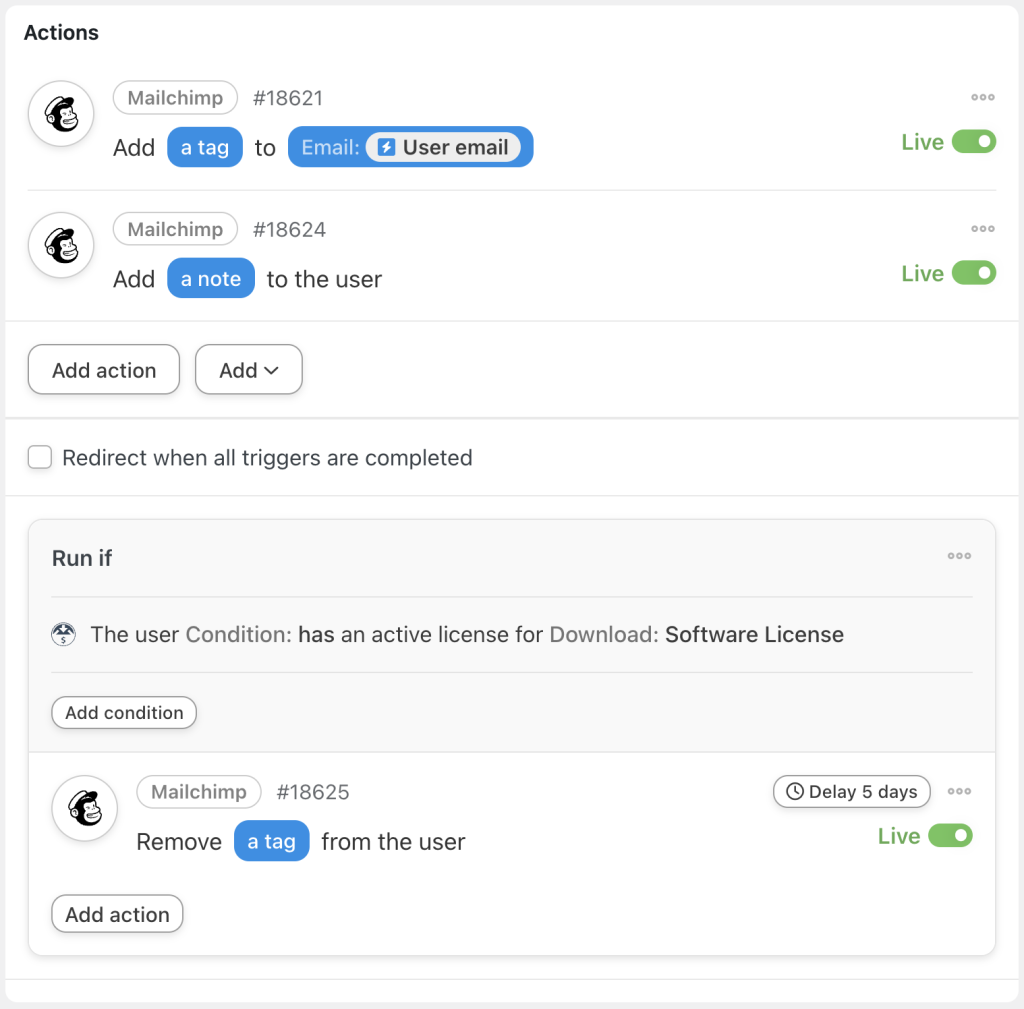Turn off Live for the Remove a tag action

(x=949, y=835)
